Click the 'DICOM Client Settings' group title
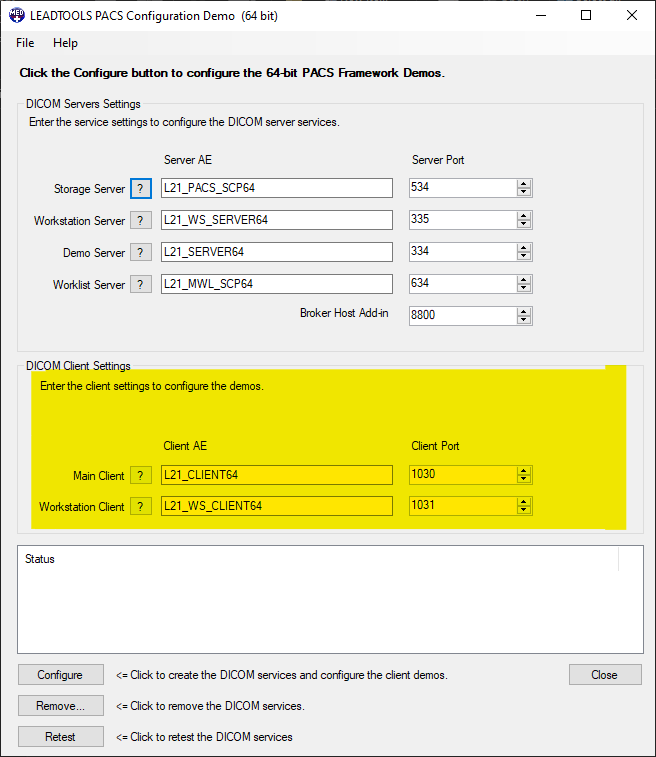656x757 pixels. pyautogui.click(x=78, y=366)
